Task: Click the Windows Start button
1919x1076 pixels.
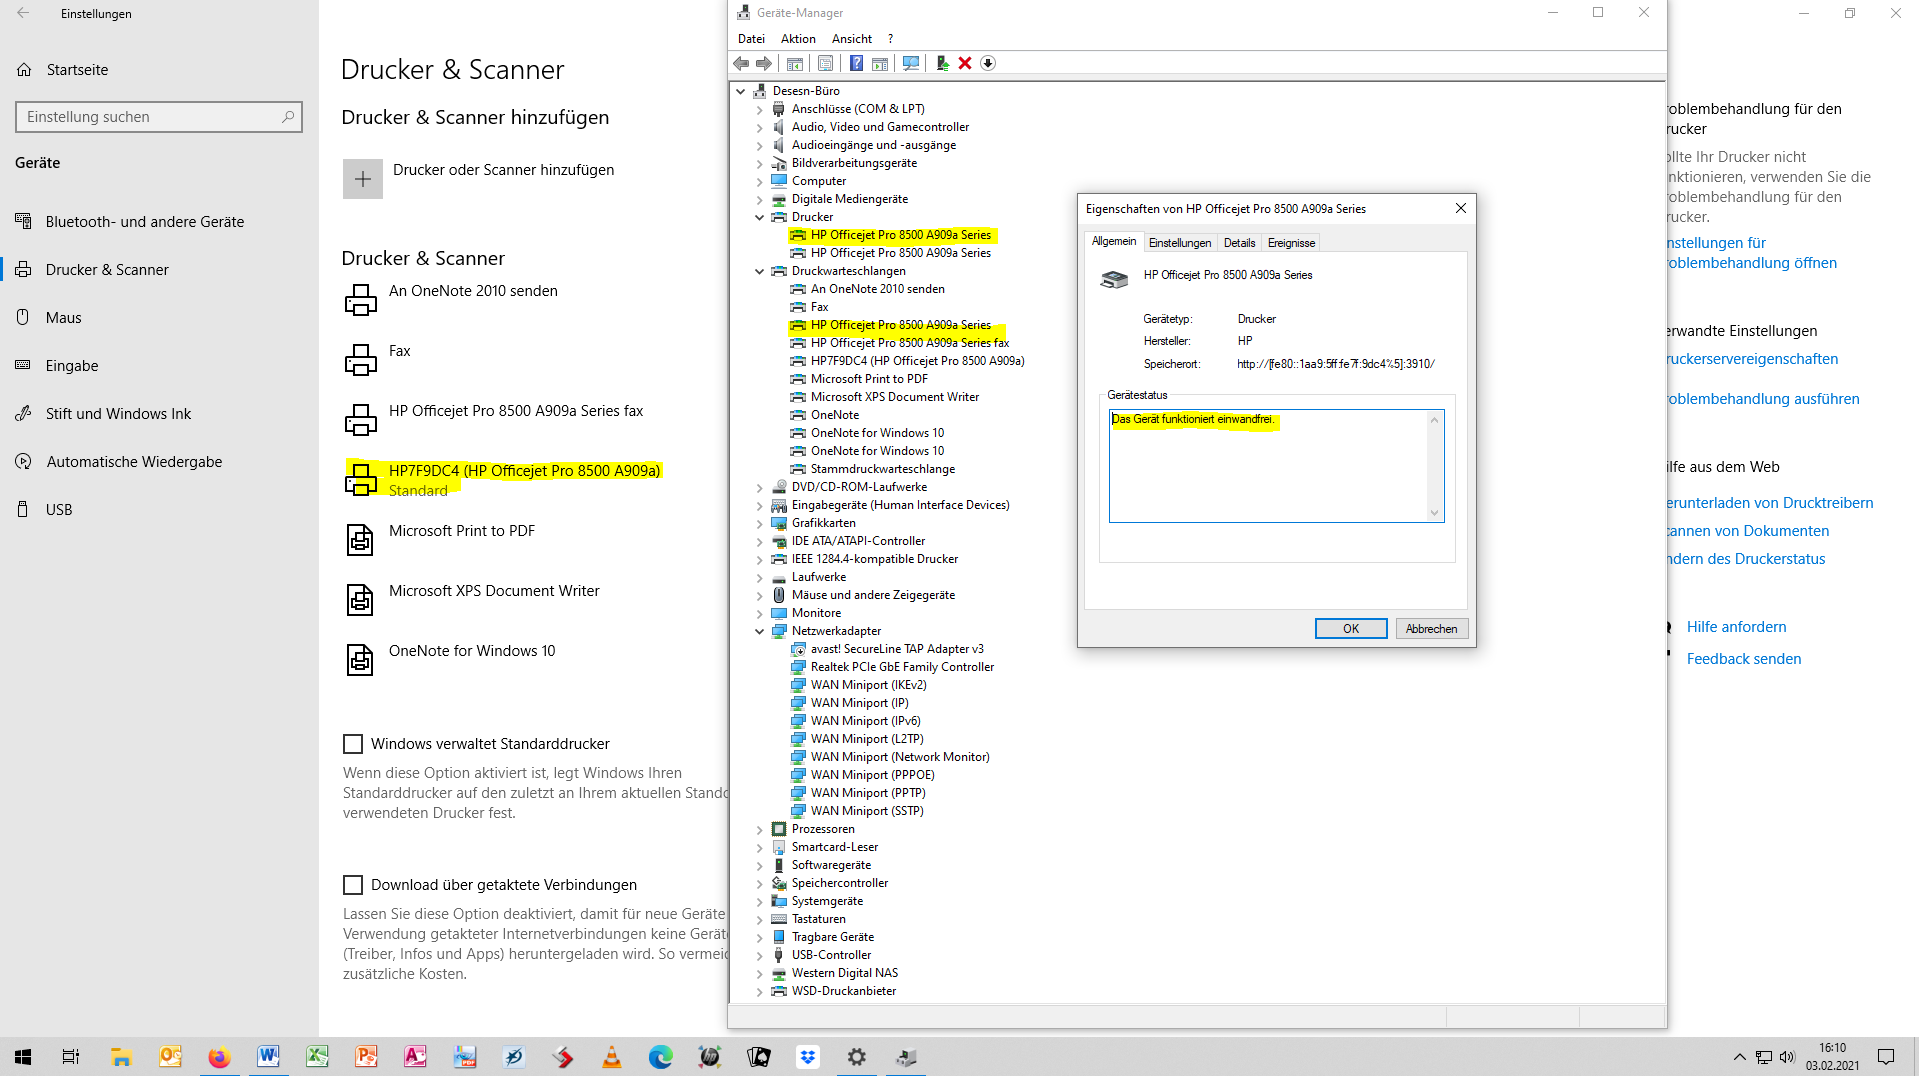Action: [23, 1057]
